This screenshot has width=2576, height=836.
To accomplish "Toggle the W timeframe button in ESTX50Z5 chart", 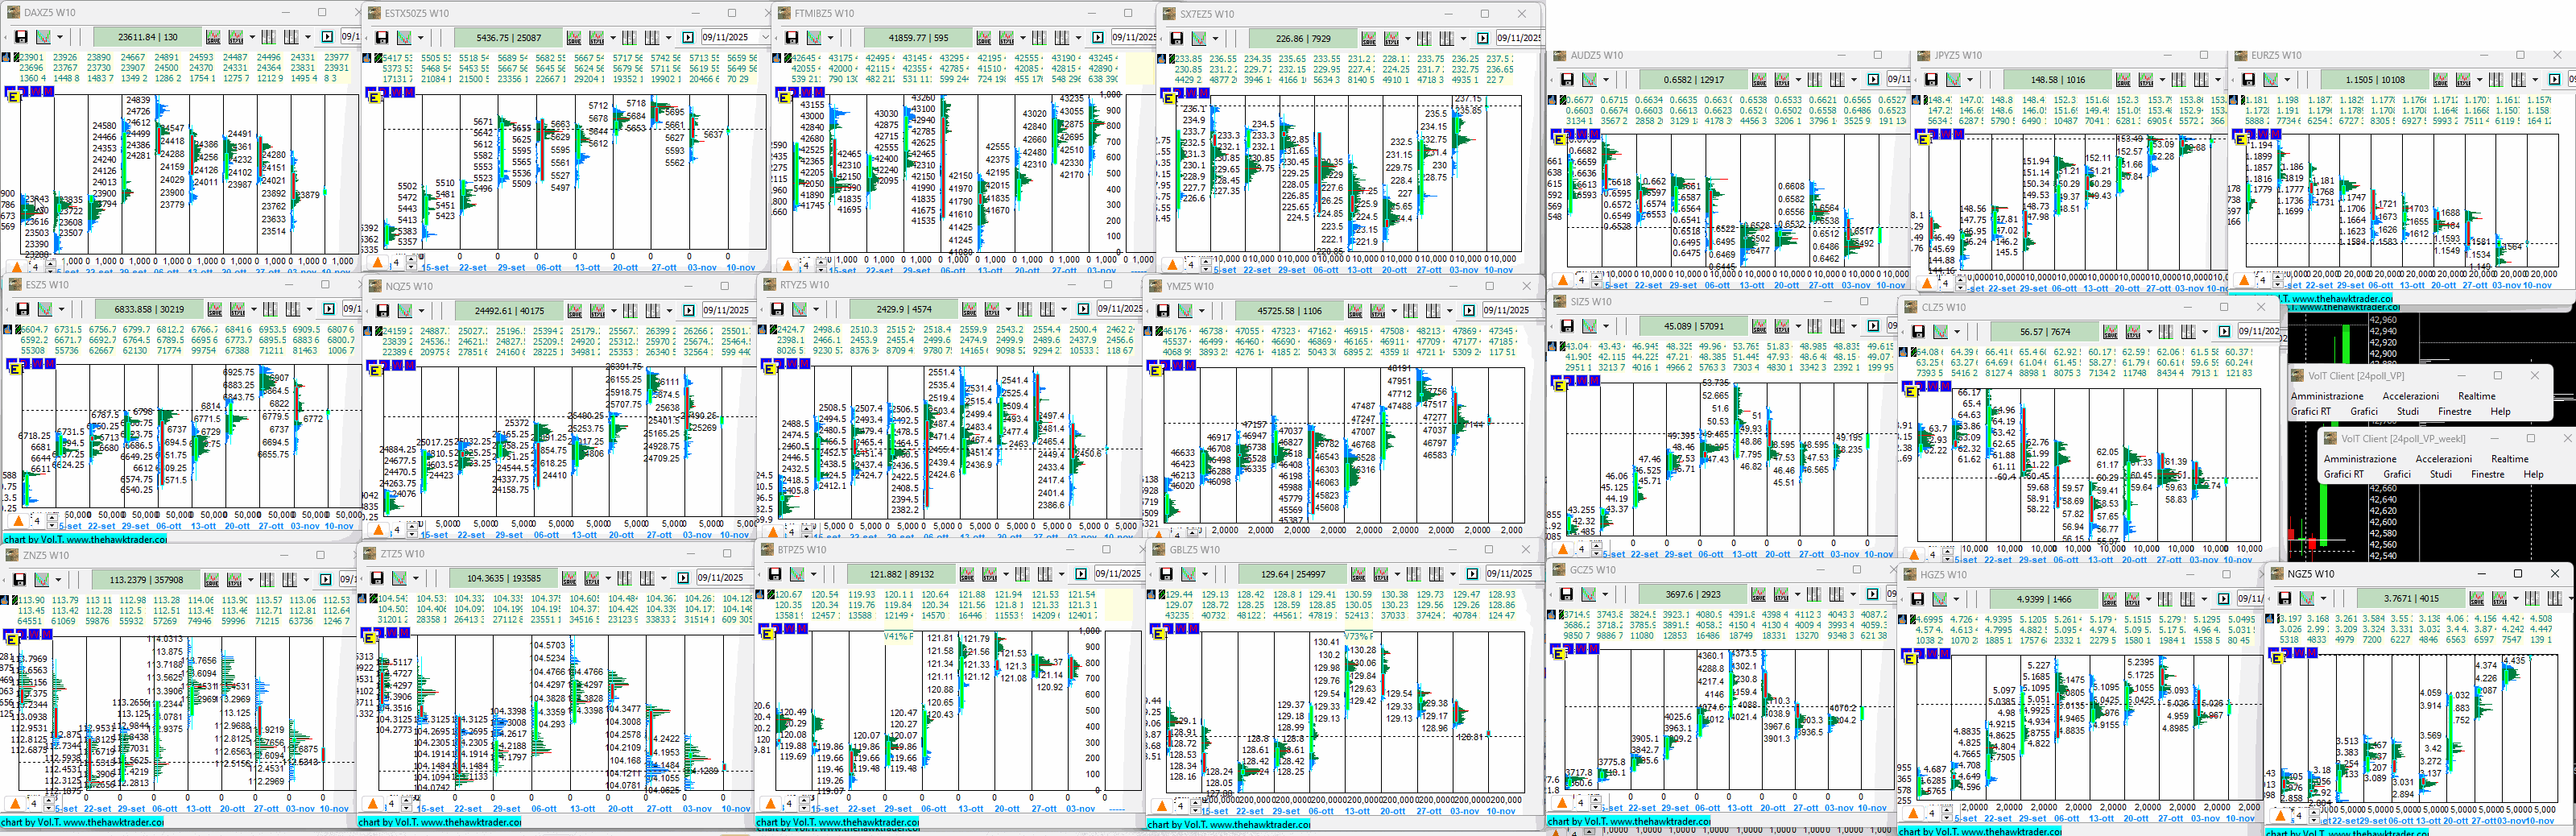I will tap(396, 92).
